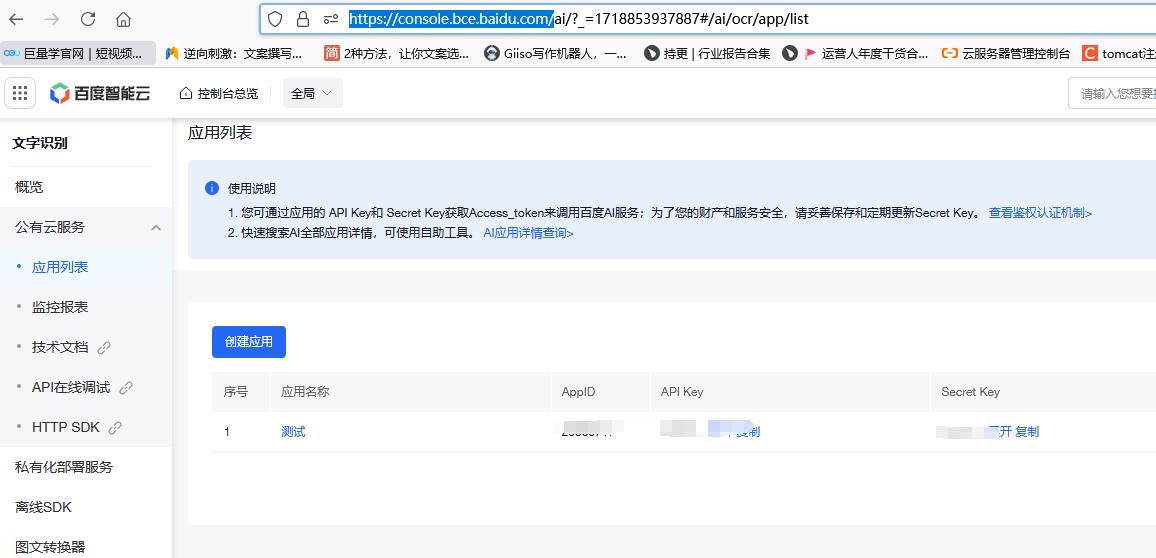Image resolution: width=1156 pixels, height=558 pixels.
Task: Open the 测试 application link
Action: [293, 432]
